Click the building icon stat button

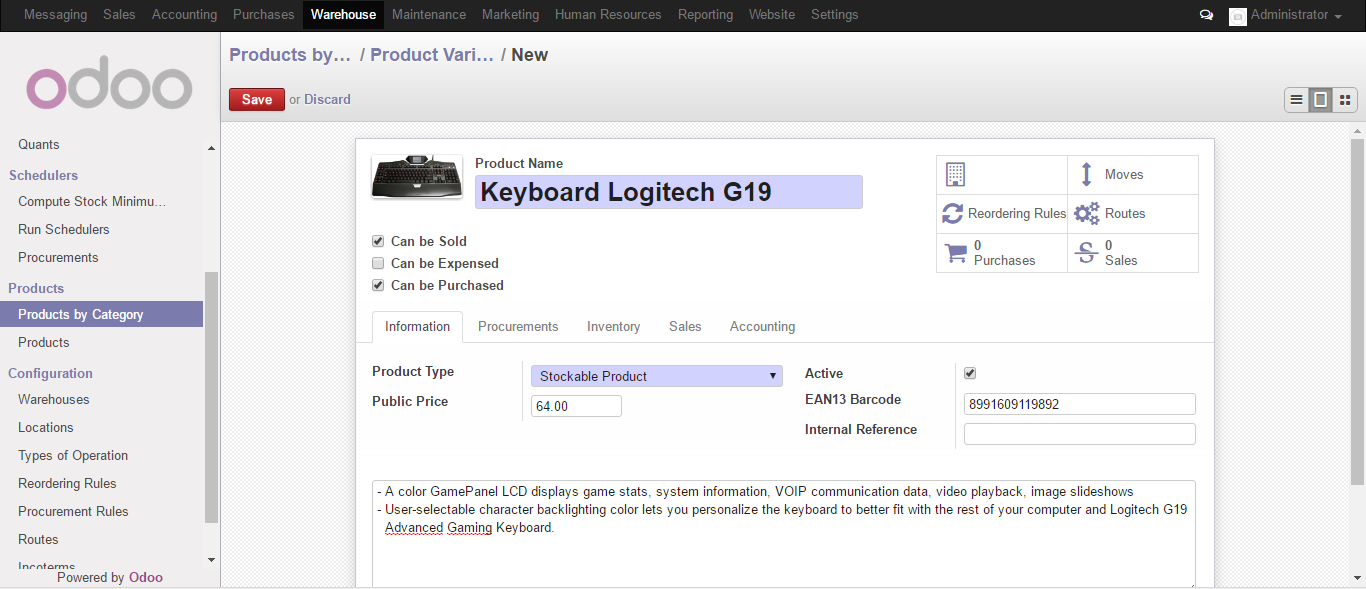956,175
